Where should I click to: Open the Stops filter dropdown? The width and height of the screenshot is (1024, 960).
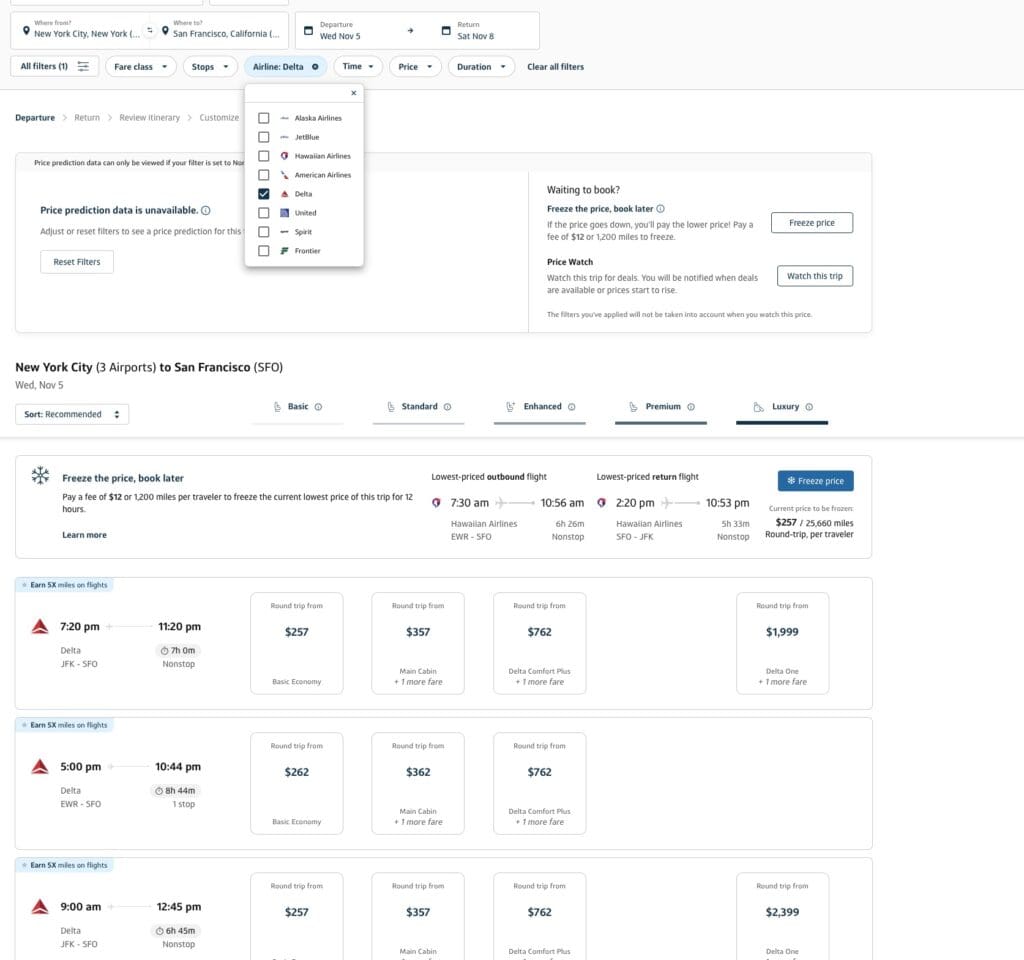pyautogui.click(x=210, y=67)
